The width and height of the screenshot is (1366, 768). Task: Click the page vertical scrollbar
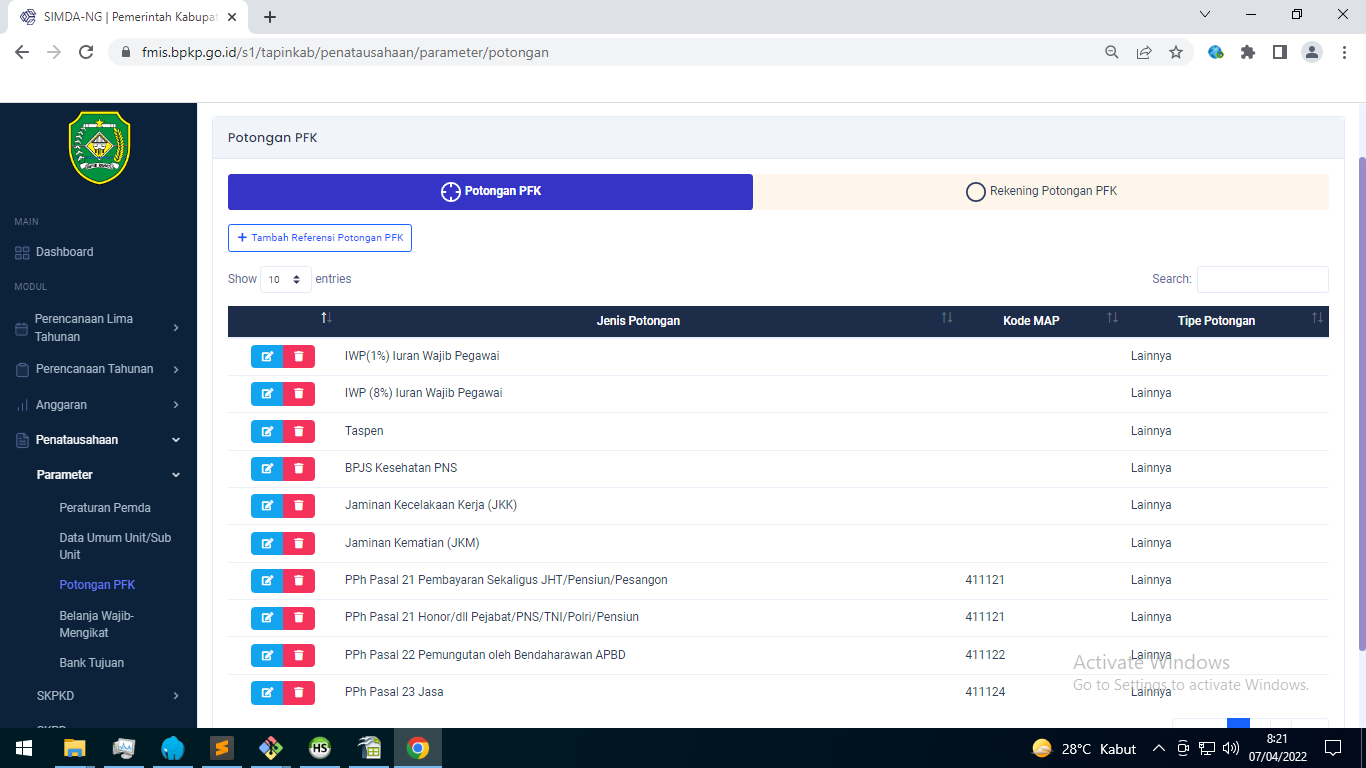point(1361,403)
